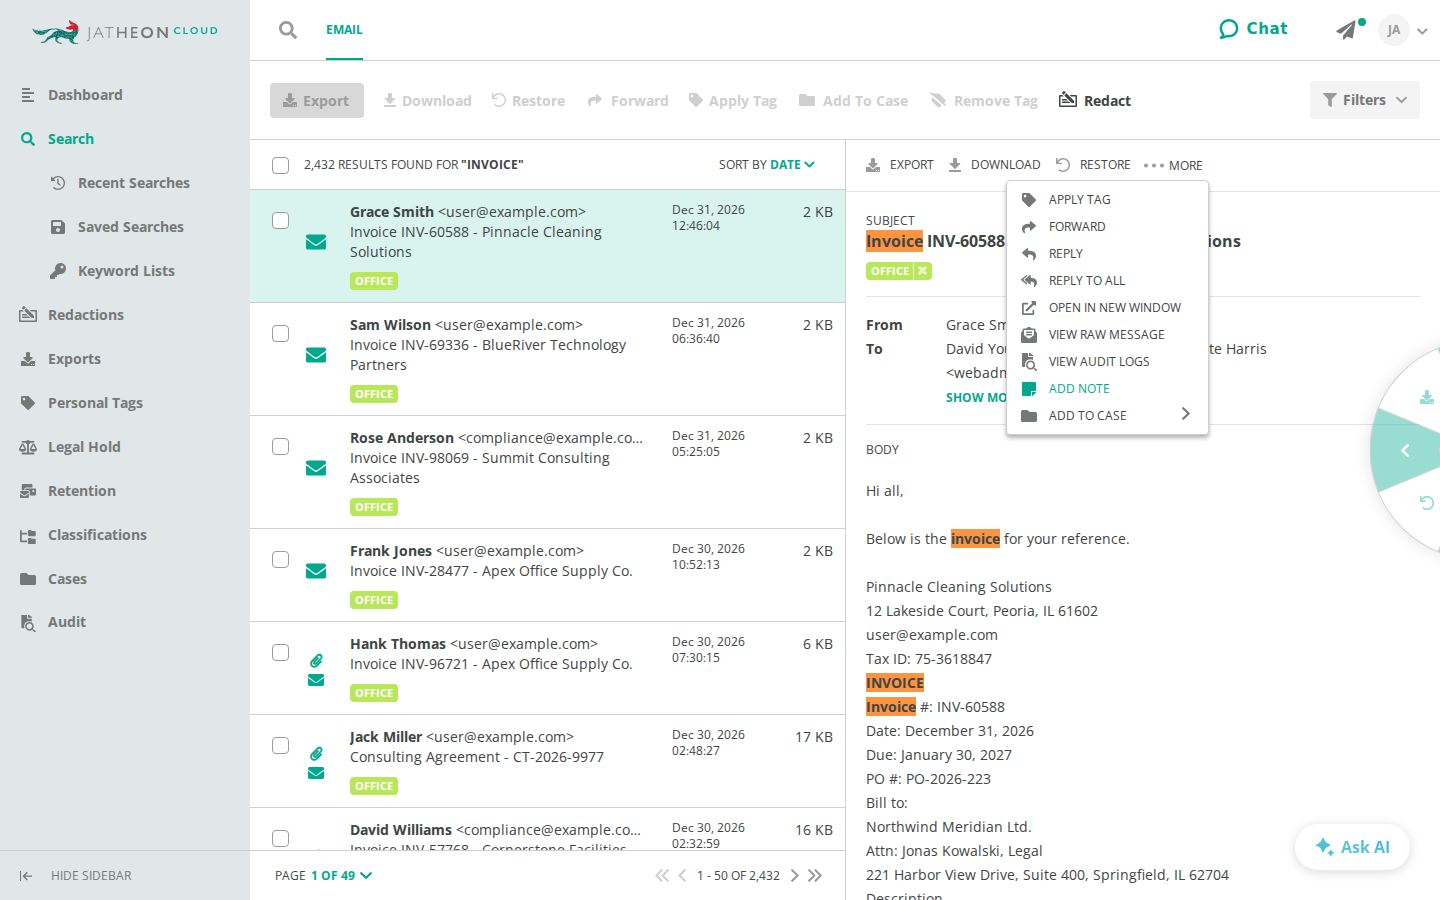
Task: Click the Redact toolbar button
Action: pyautogui.click(x=1095, y=101)
